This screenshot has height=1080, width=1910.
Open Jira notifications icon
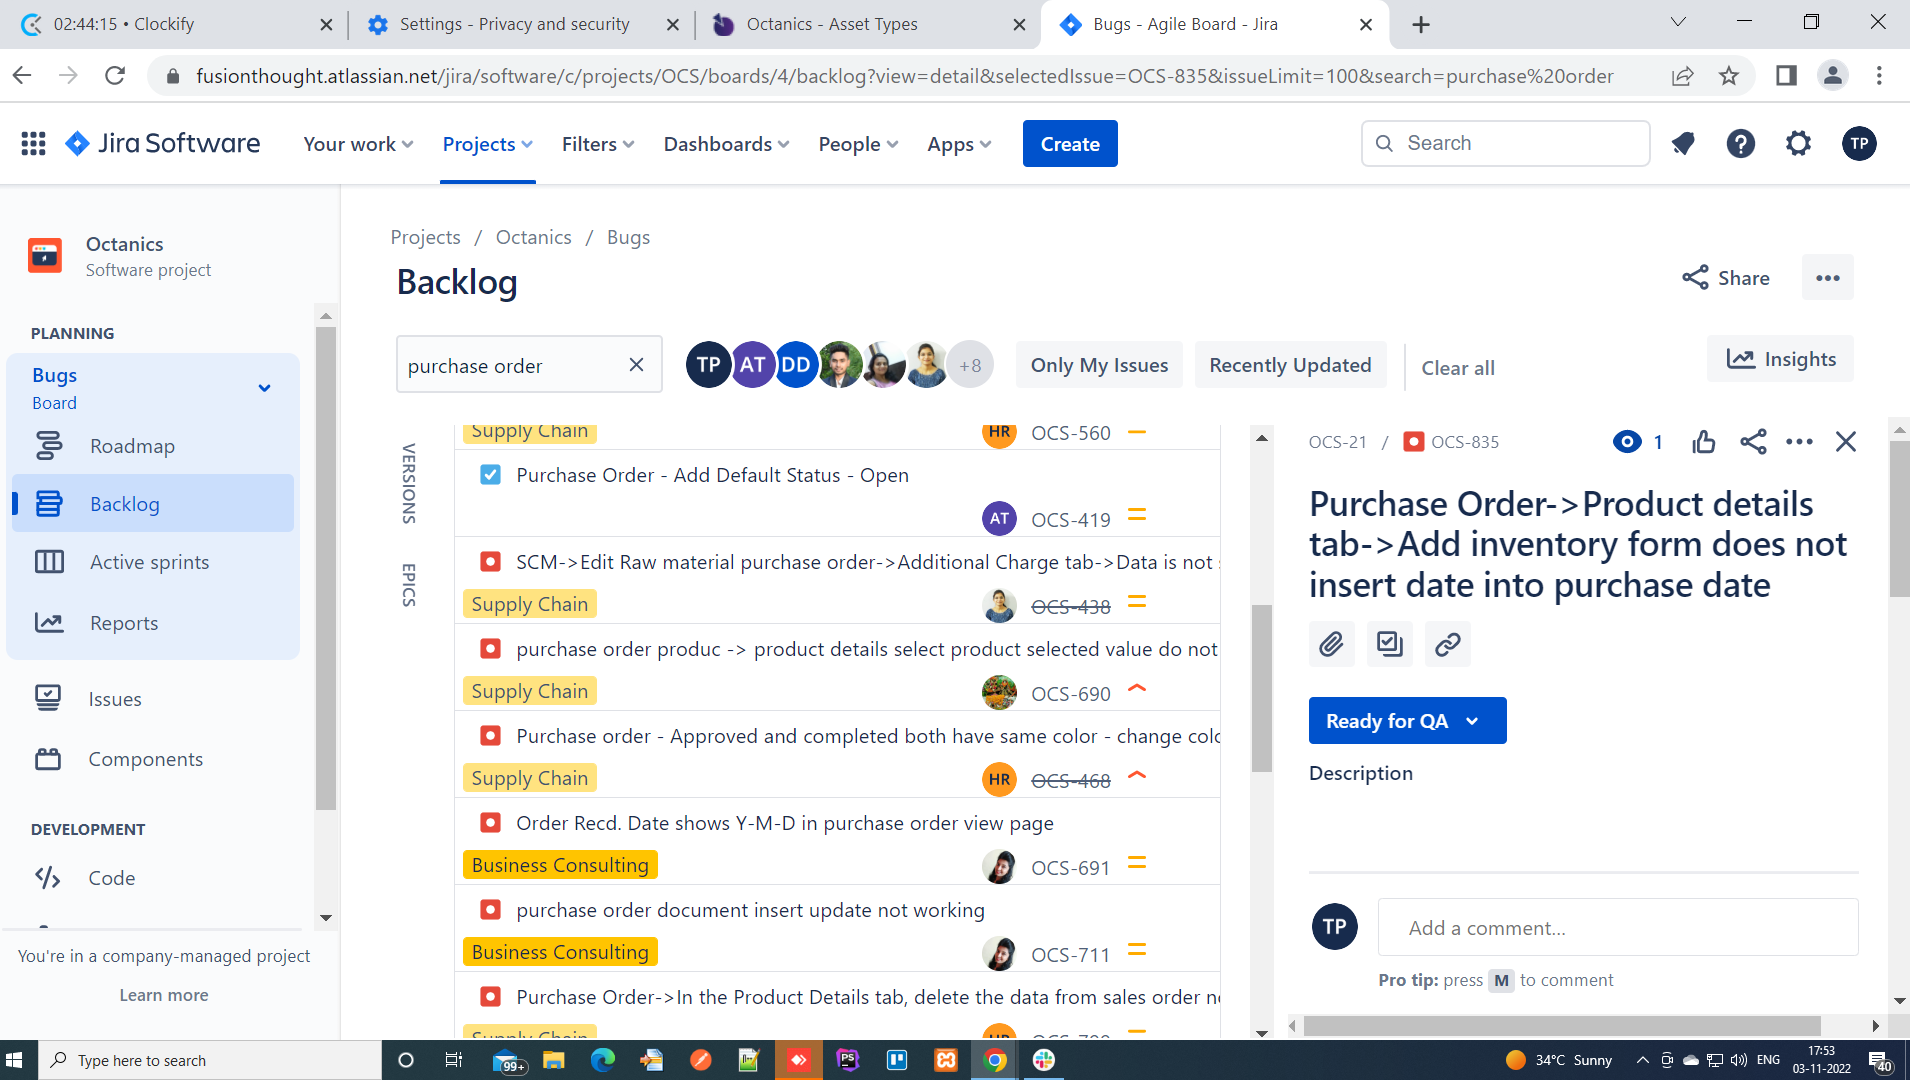pos(1683,144)
